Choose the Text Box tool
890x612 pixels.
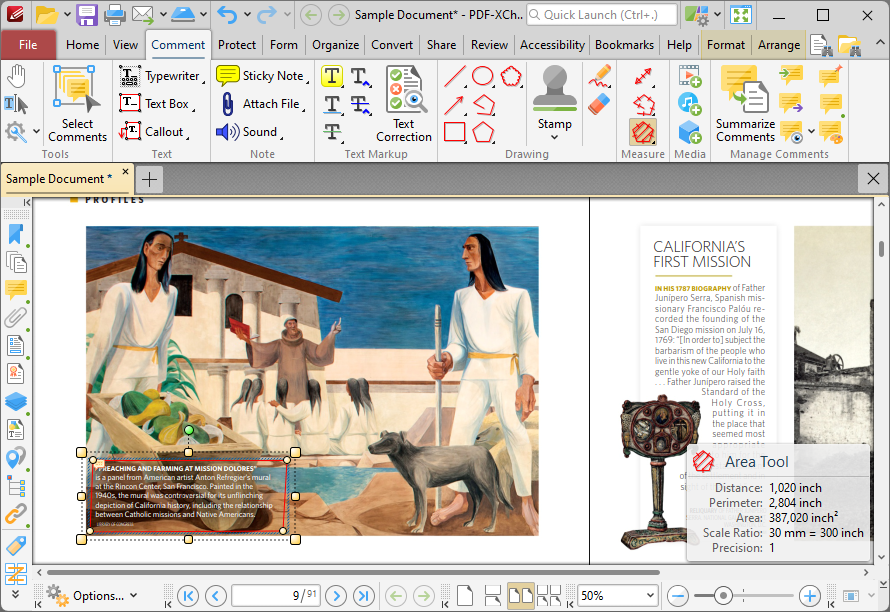click(x=156, y=104)
